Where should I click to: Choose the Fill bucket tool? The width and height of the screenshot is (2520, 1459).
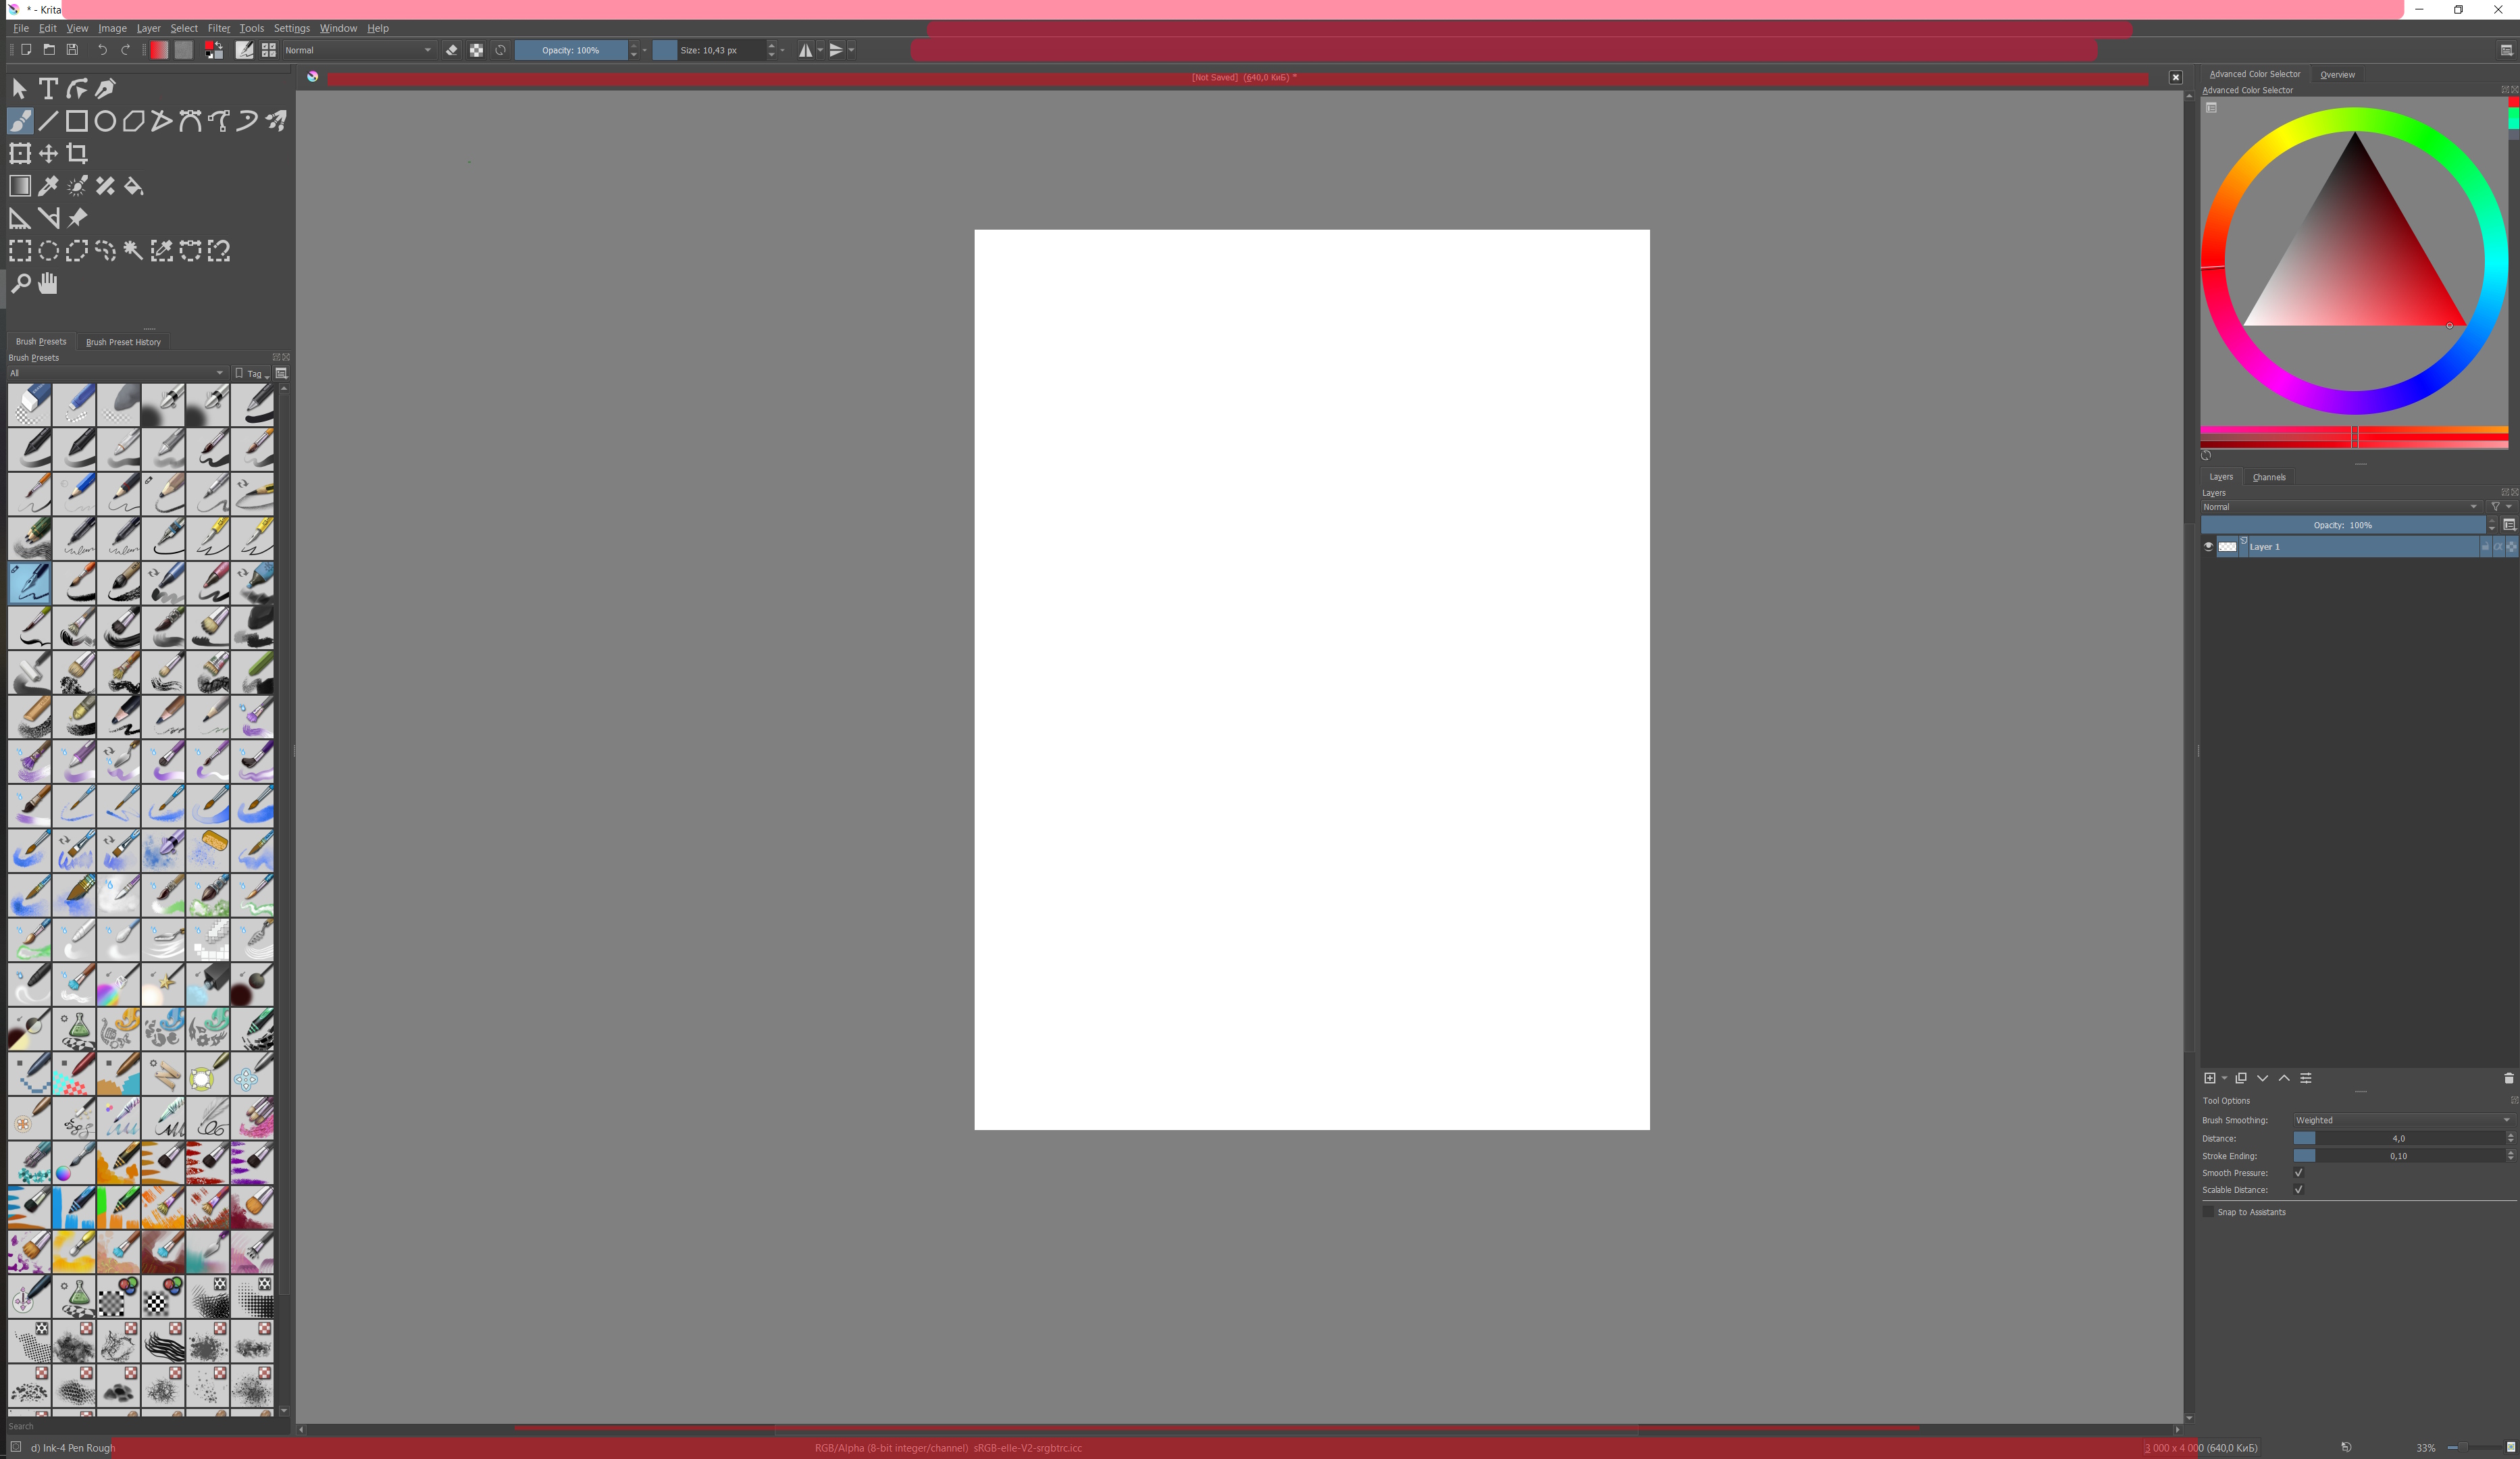(x=134, y=186)
